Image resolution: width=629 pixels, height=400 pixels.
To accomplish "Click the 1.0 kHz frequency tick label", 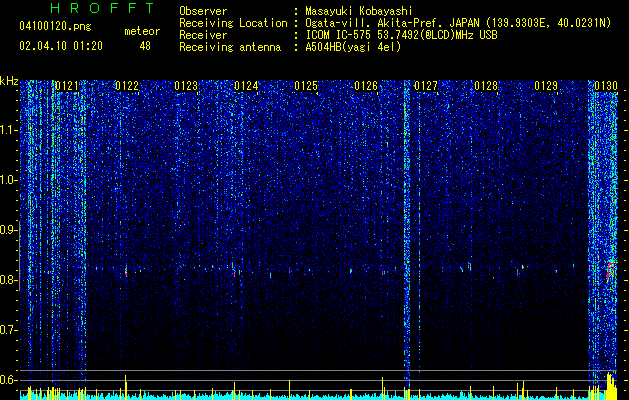I will coord(8,180).
